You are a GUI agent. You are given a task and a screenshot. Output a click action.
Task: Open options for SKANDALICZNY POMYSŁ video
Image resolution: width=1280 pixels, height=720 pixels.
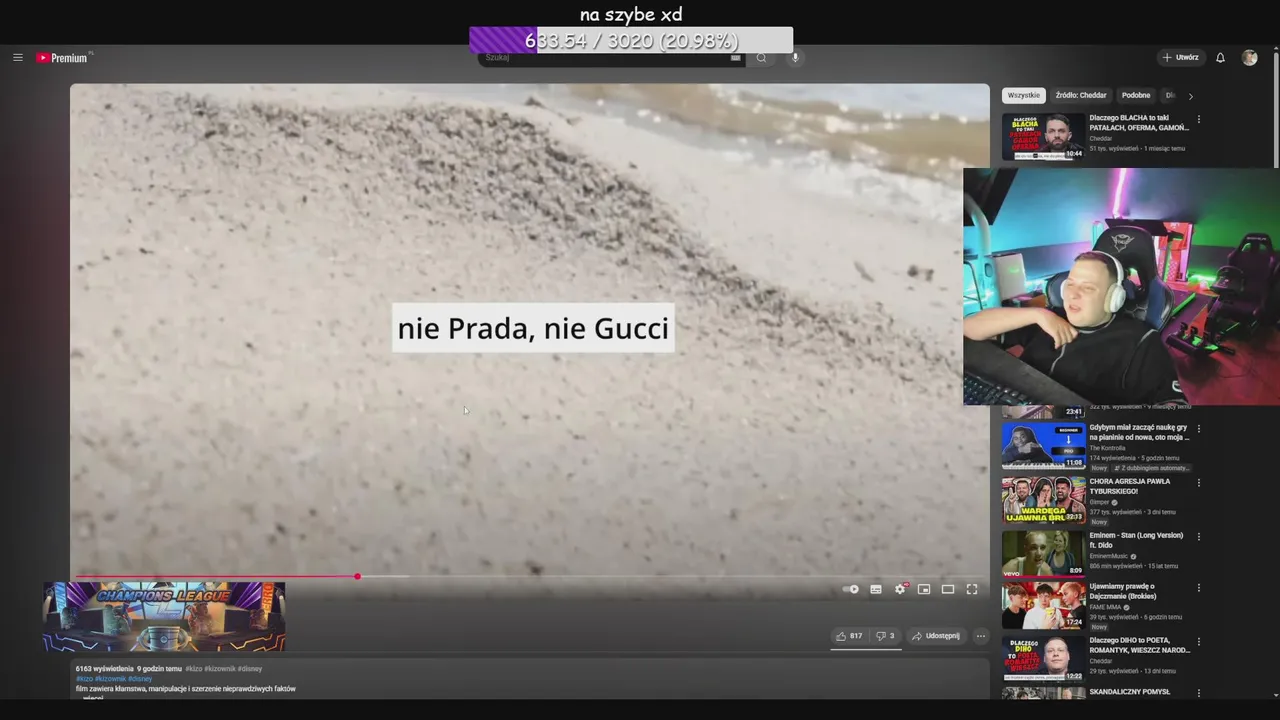coord(1199,693)
